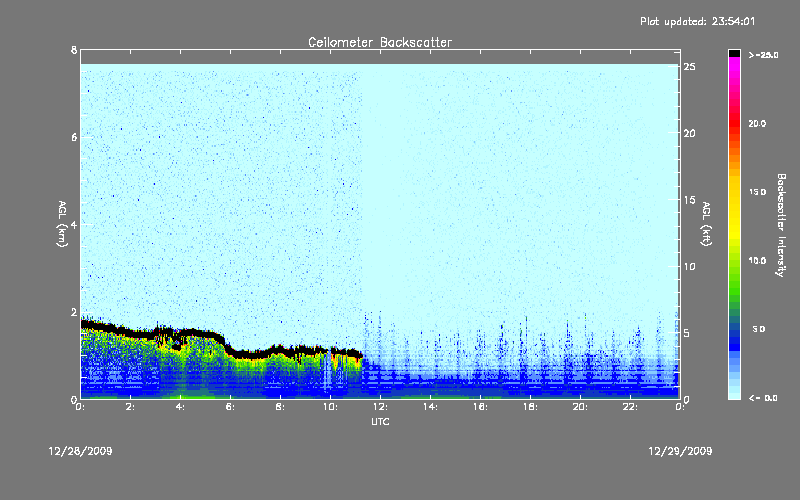Click the 6 km tick on left axis
800x500 pixels.
(x=74, y=137)
